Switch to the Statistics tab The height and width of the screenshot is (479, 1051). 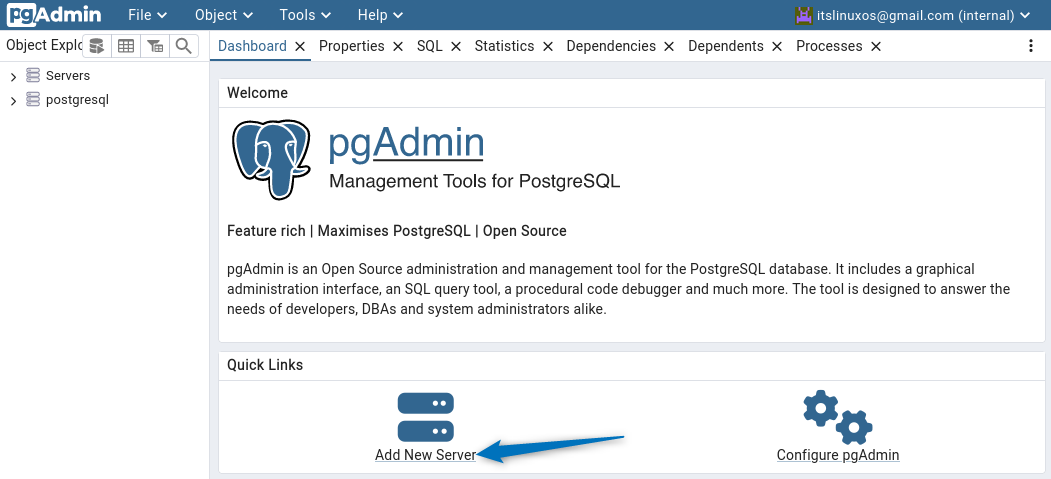504,46
